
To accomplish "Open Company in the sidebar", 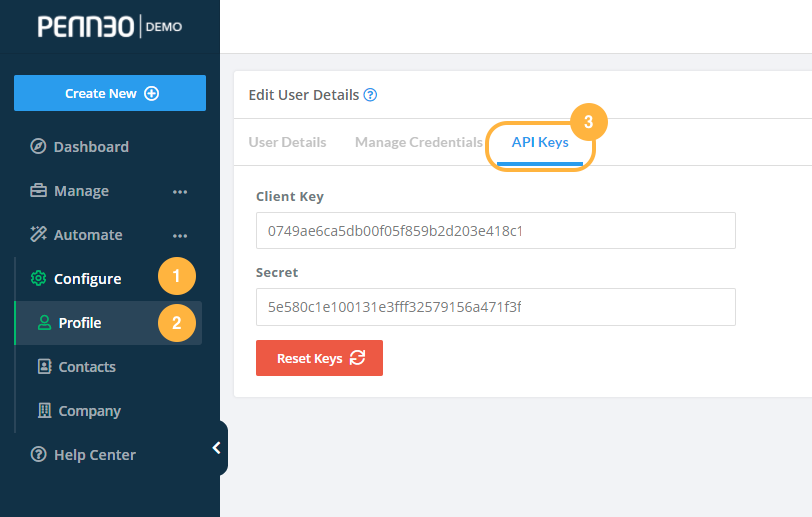I will click(89, 411).
